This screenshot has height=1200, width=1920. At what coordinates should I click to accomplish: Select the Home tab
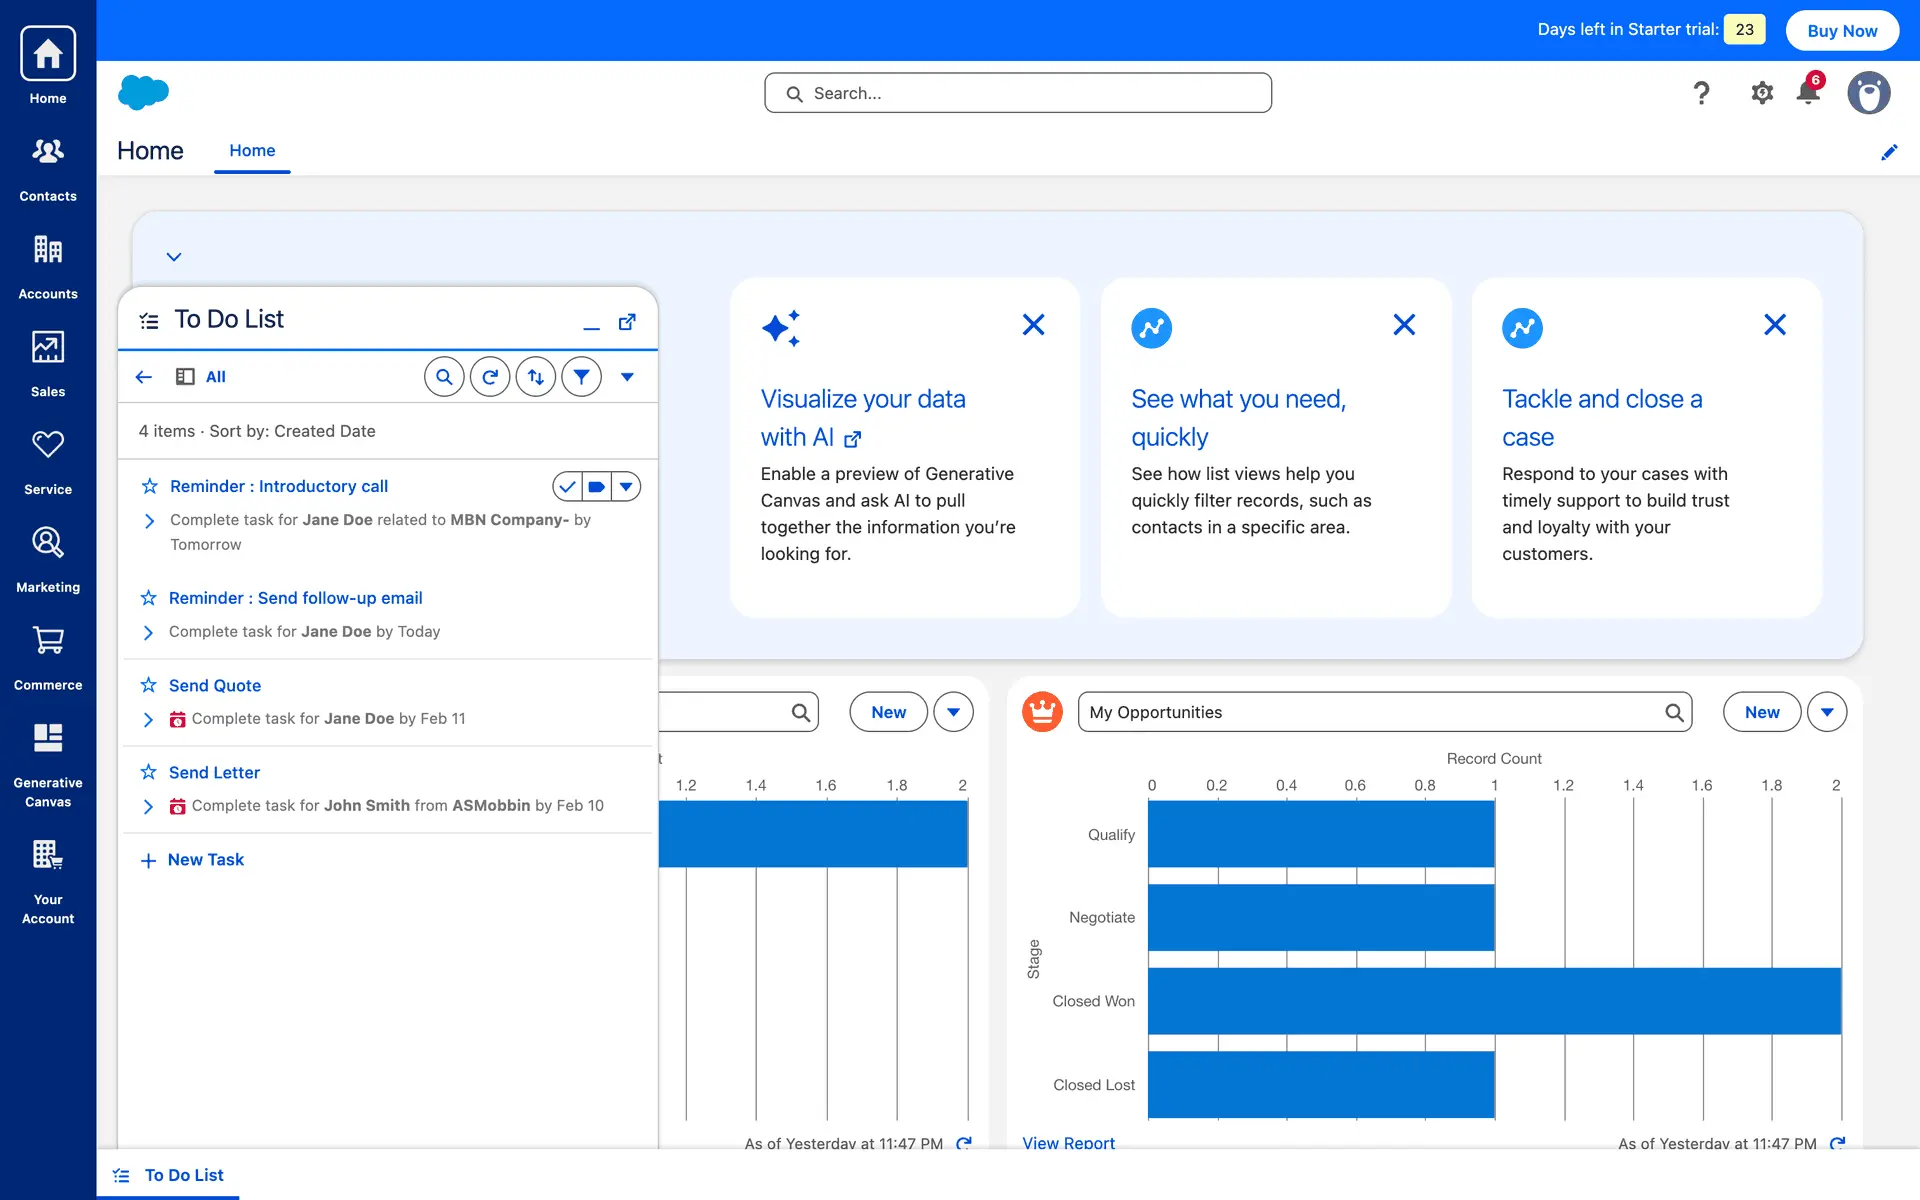tap(252, 151)
